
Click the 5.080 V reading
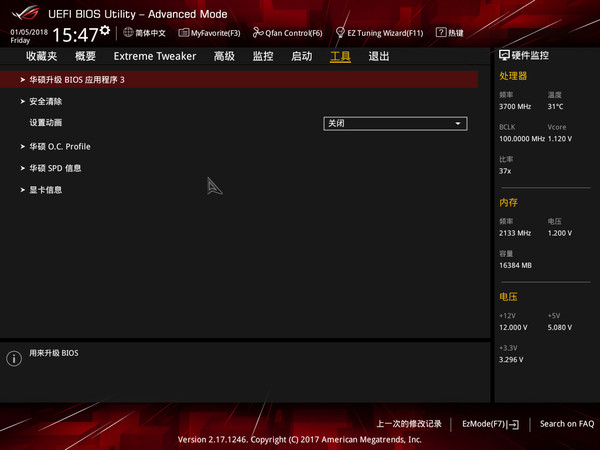(560, 328)
